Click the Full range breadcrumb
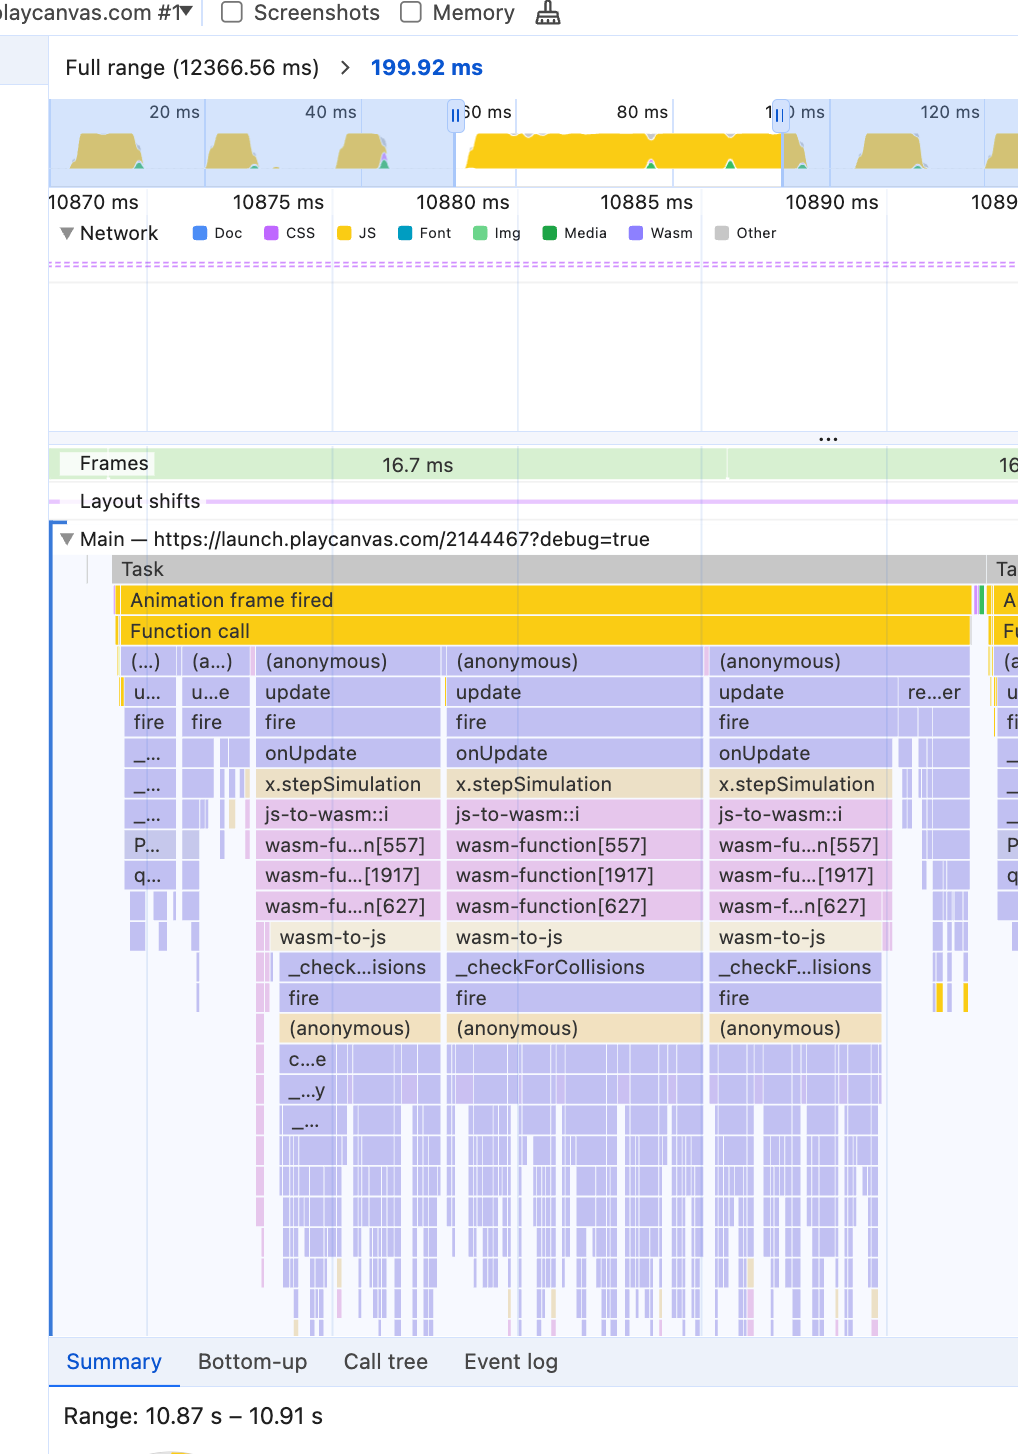The image size is (1018, 1454). tap(192, 68)
